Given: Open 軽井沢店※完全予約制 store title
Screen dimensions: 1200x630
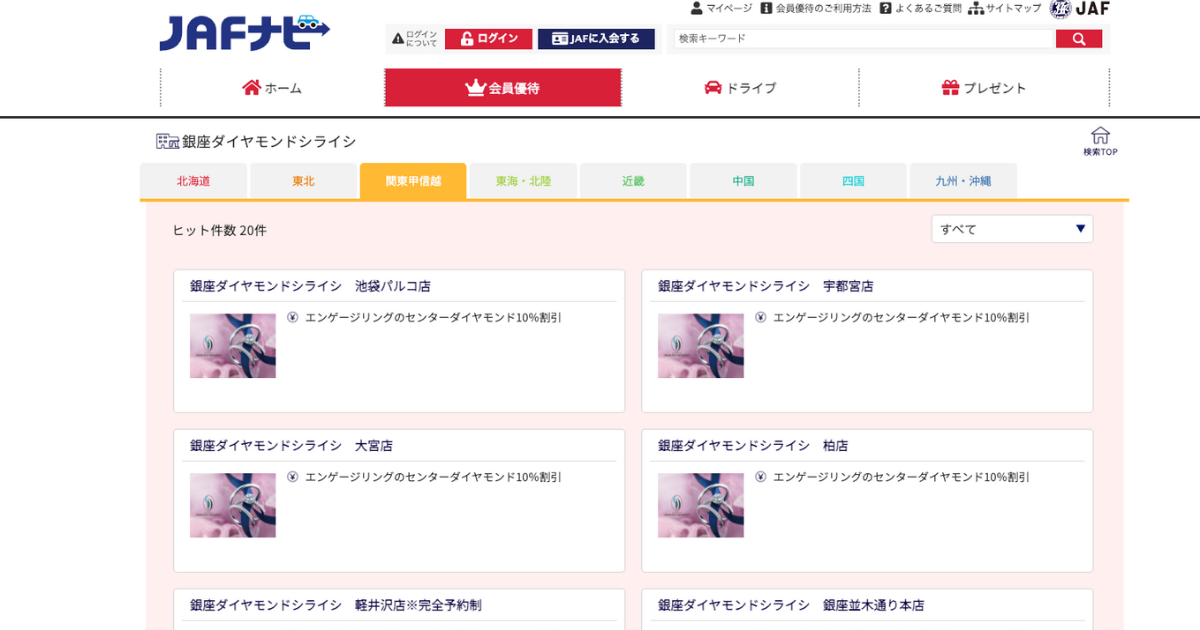Looking at the screenshot, I should coord(336,606).
